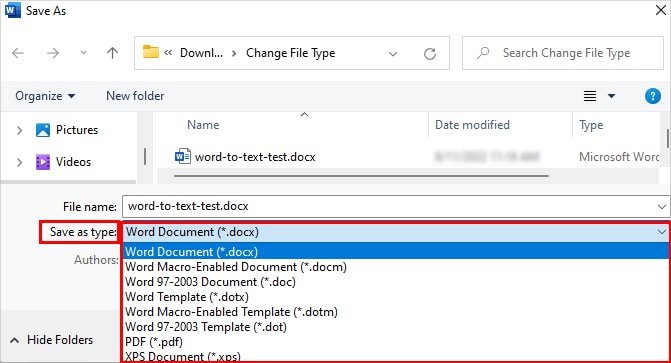Click the search magnifier icon
671x363 pixels.
tap(483, 53)
